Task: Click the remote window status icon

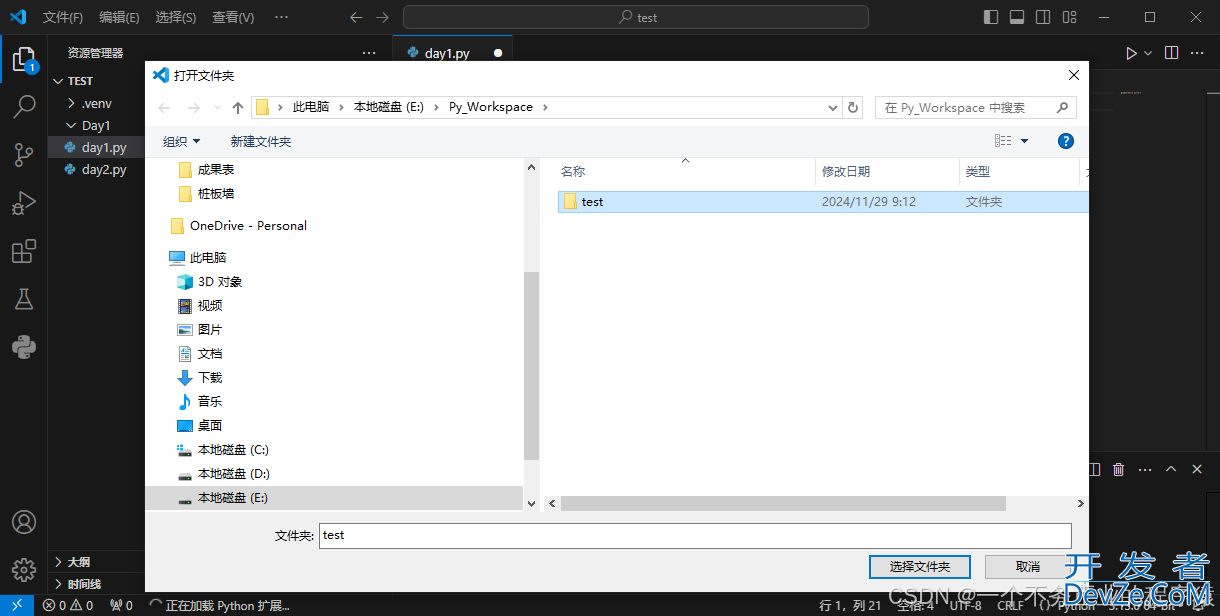Action: (17, 605)
